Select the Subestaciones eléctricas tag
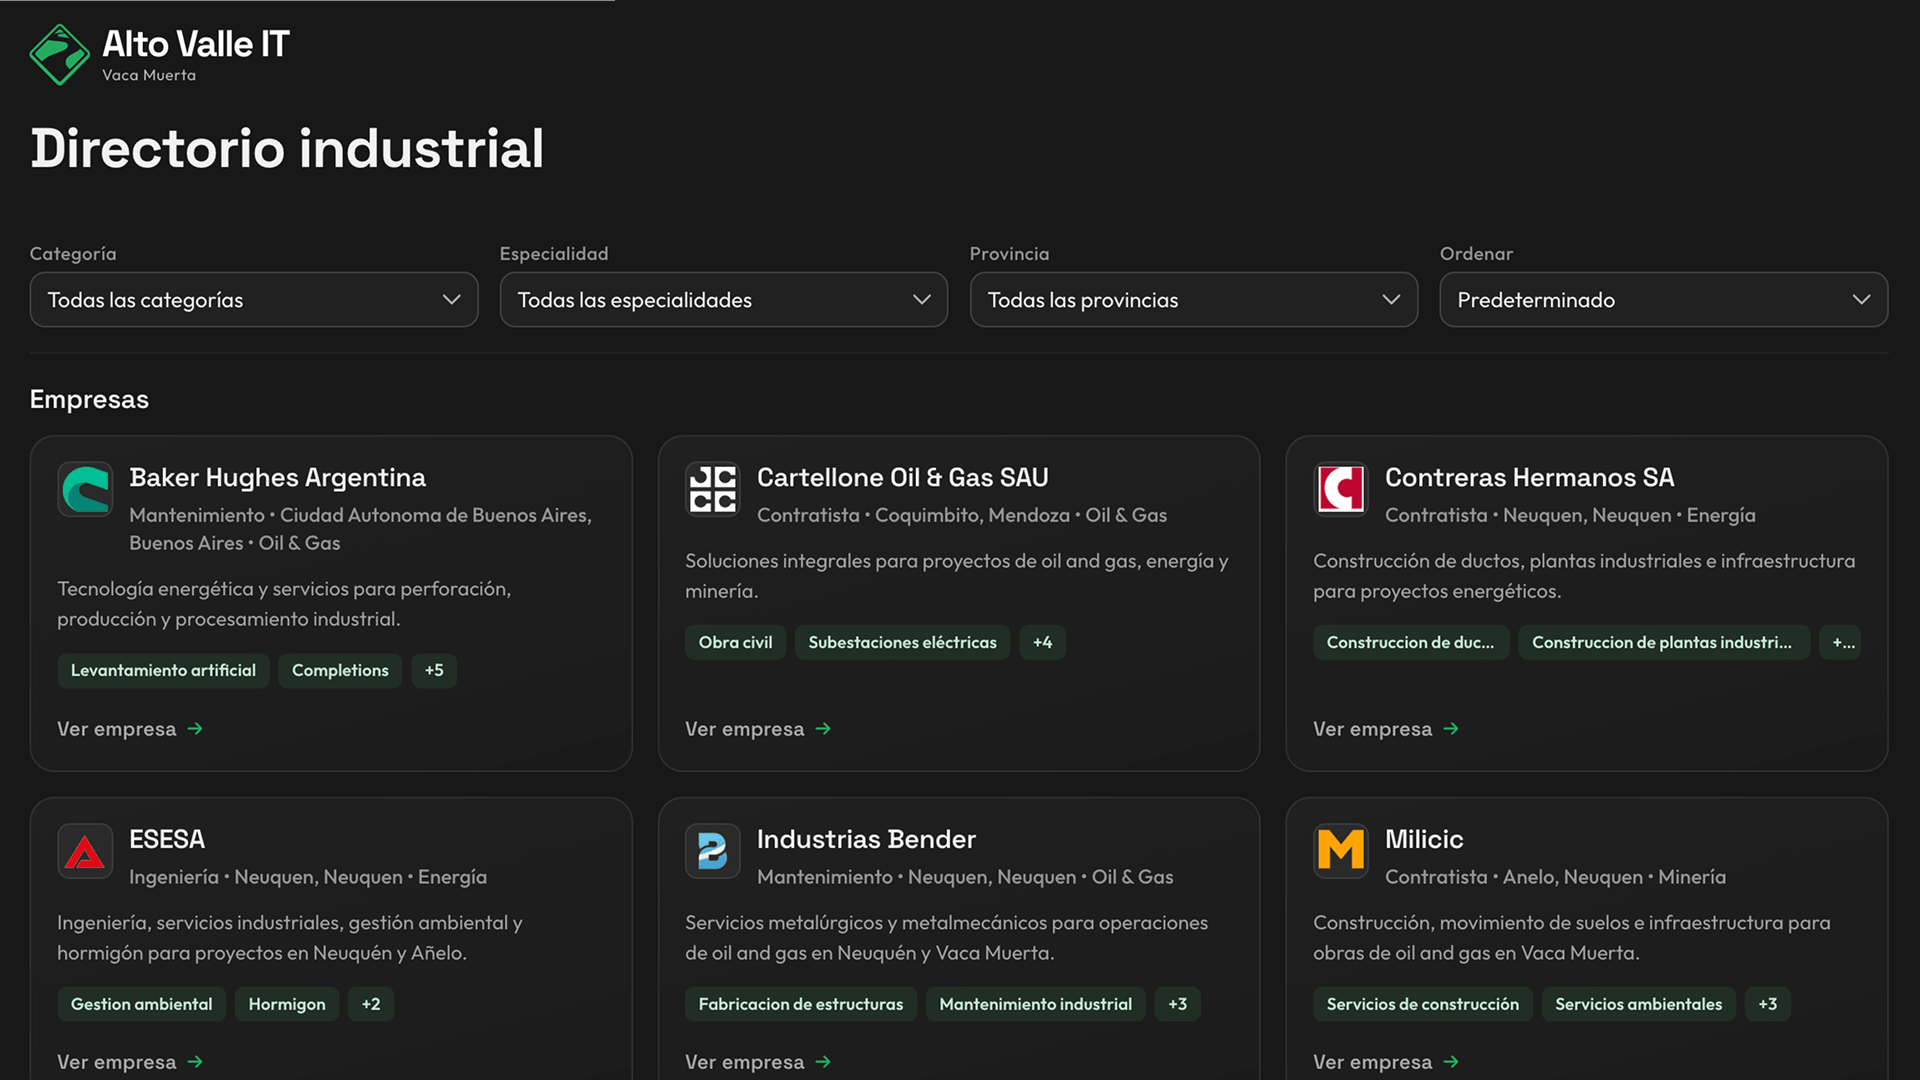 pyautogui.click(x=902, y=643)
